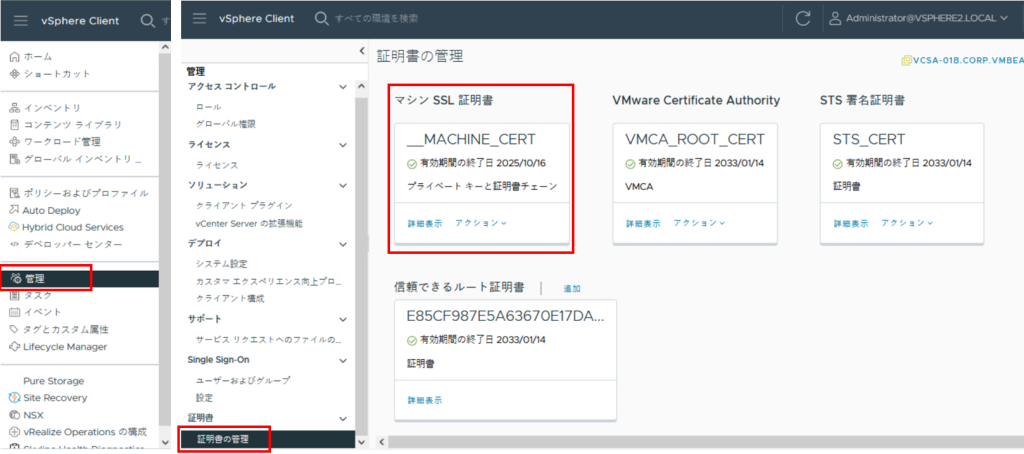
Task: Open Hybrid Cloud Services item
Action: tap(66, 227)
